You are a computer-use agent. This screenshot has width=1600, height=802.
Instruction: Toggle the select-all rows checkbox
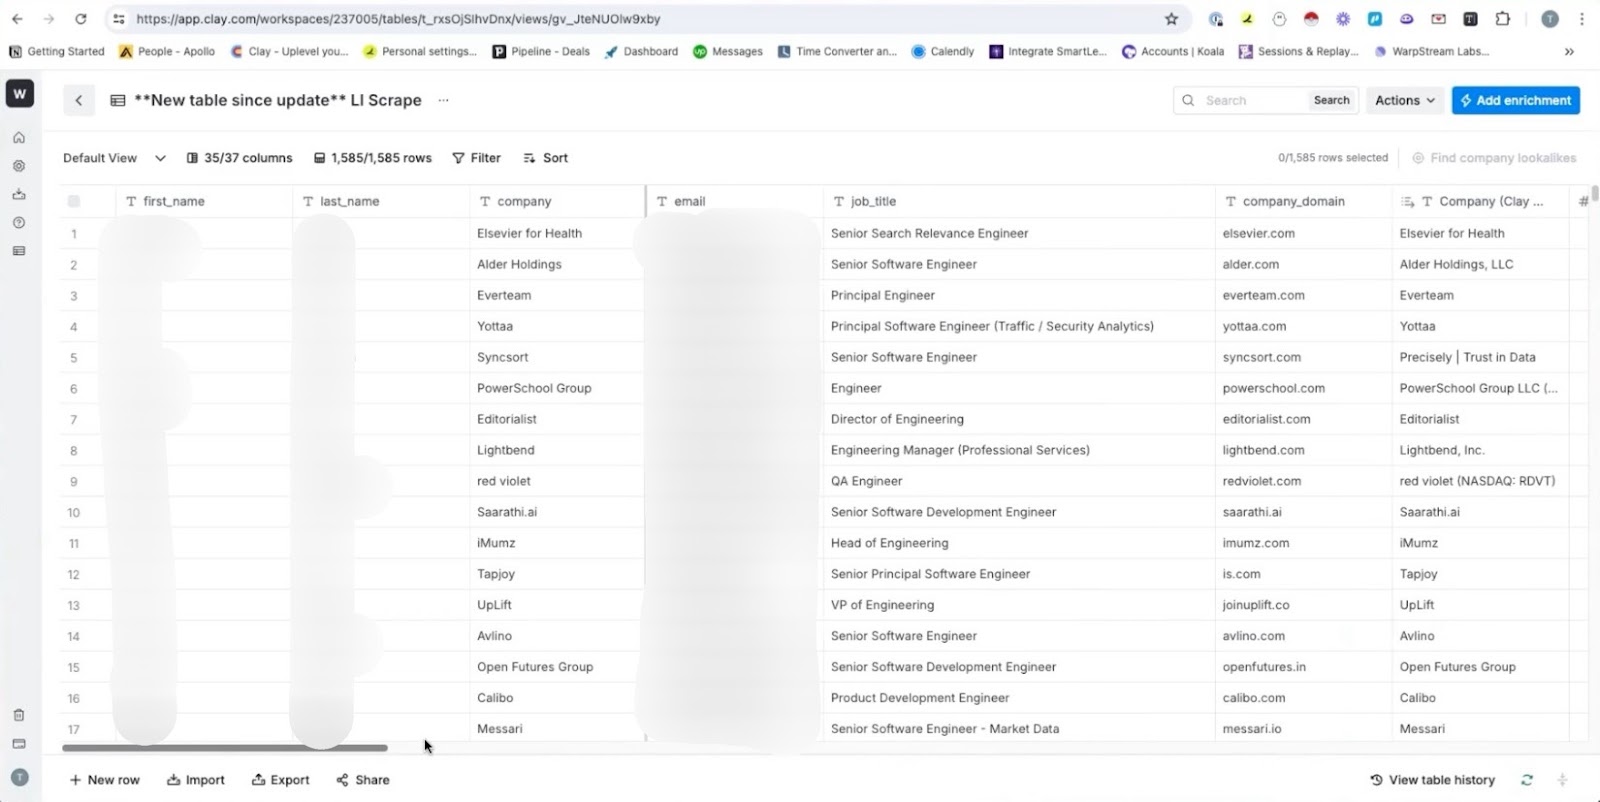pos(74,201)
